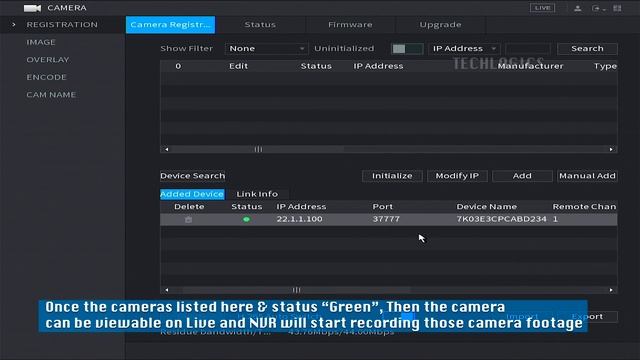The image size is (640, 360).
Task: Open the IP Address search type dropdown
Action: click(x=464, y=49)
